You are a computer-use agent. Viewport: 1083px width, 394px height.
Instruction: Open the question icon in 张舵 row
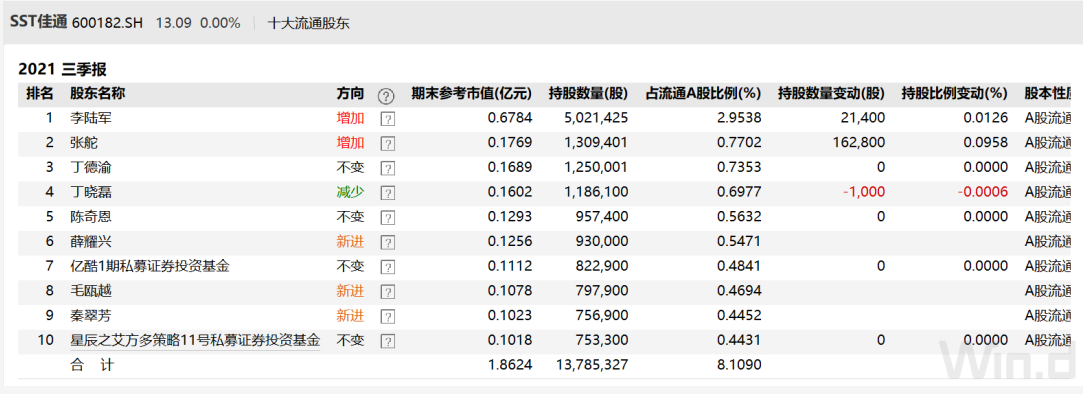point(387,144)
